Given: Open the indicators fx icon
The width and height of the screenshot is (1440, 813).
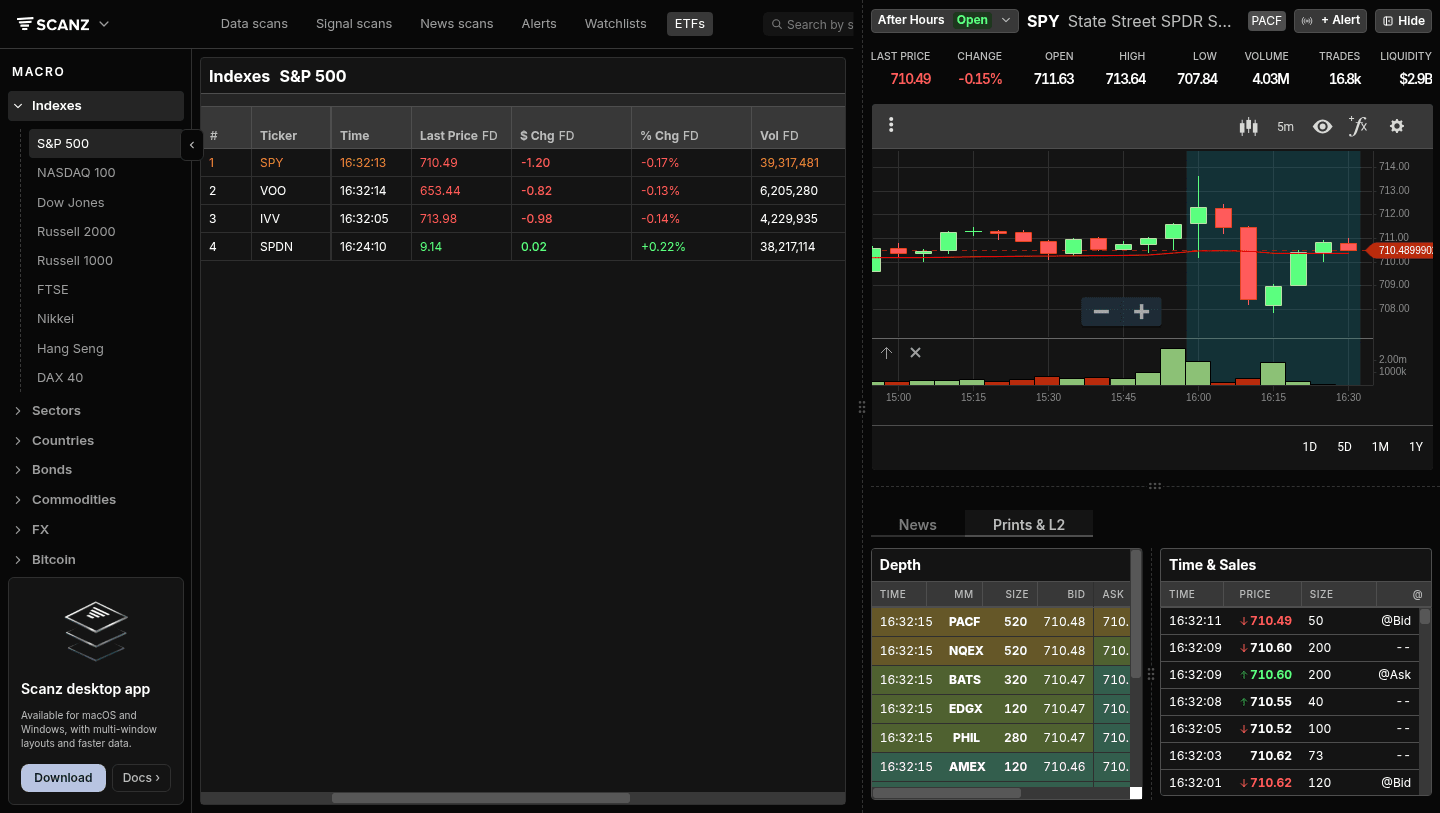Looking at the screenshot, I should [1357, 126].
